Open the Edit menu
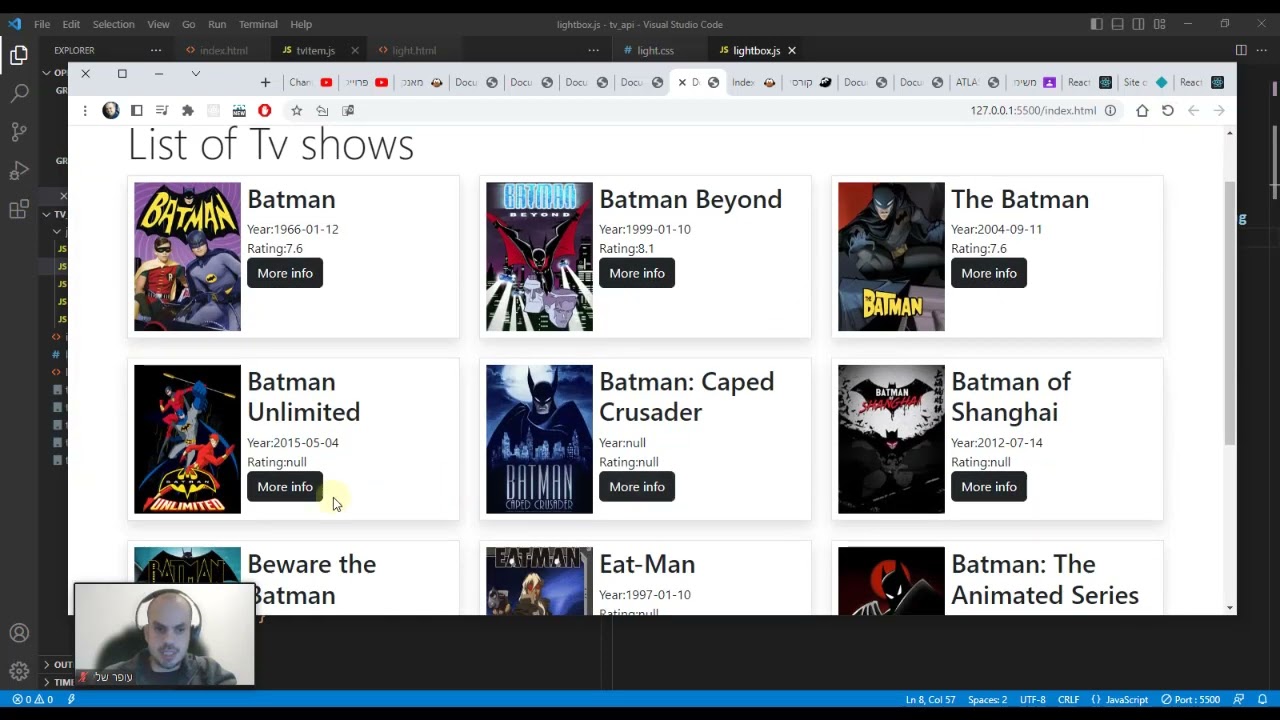Image resolution: width=1280 pixels, height=720 pixels. pyautogui.click(x=71, y=24)
